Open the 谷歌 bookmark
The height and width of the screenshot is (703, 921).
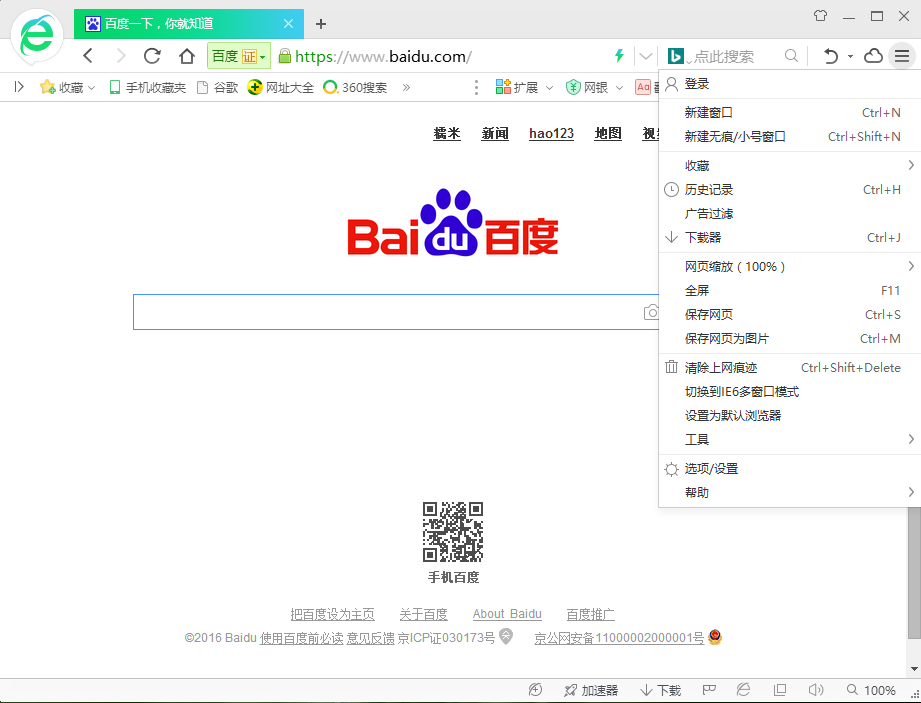[x=217, y=88]
